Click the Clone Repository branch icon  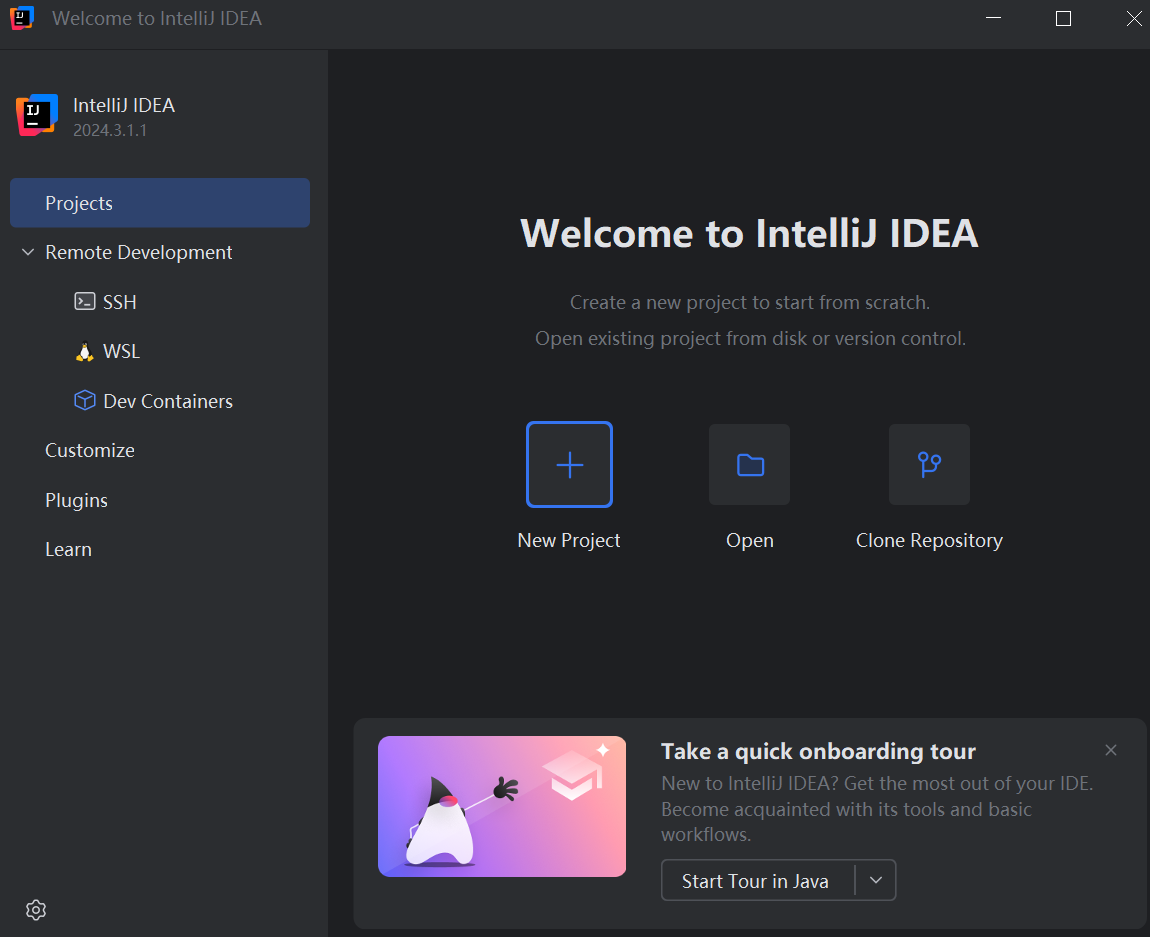point(929,464)
